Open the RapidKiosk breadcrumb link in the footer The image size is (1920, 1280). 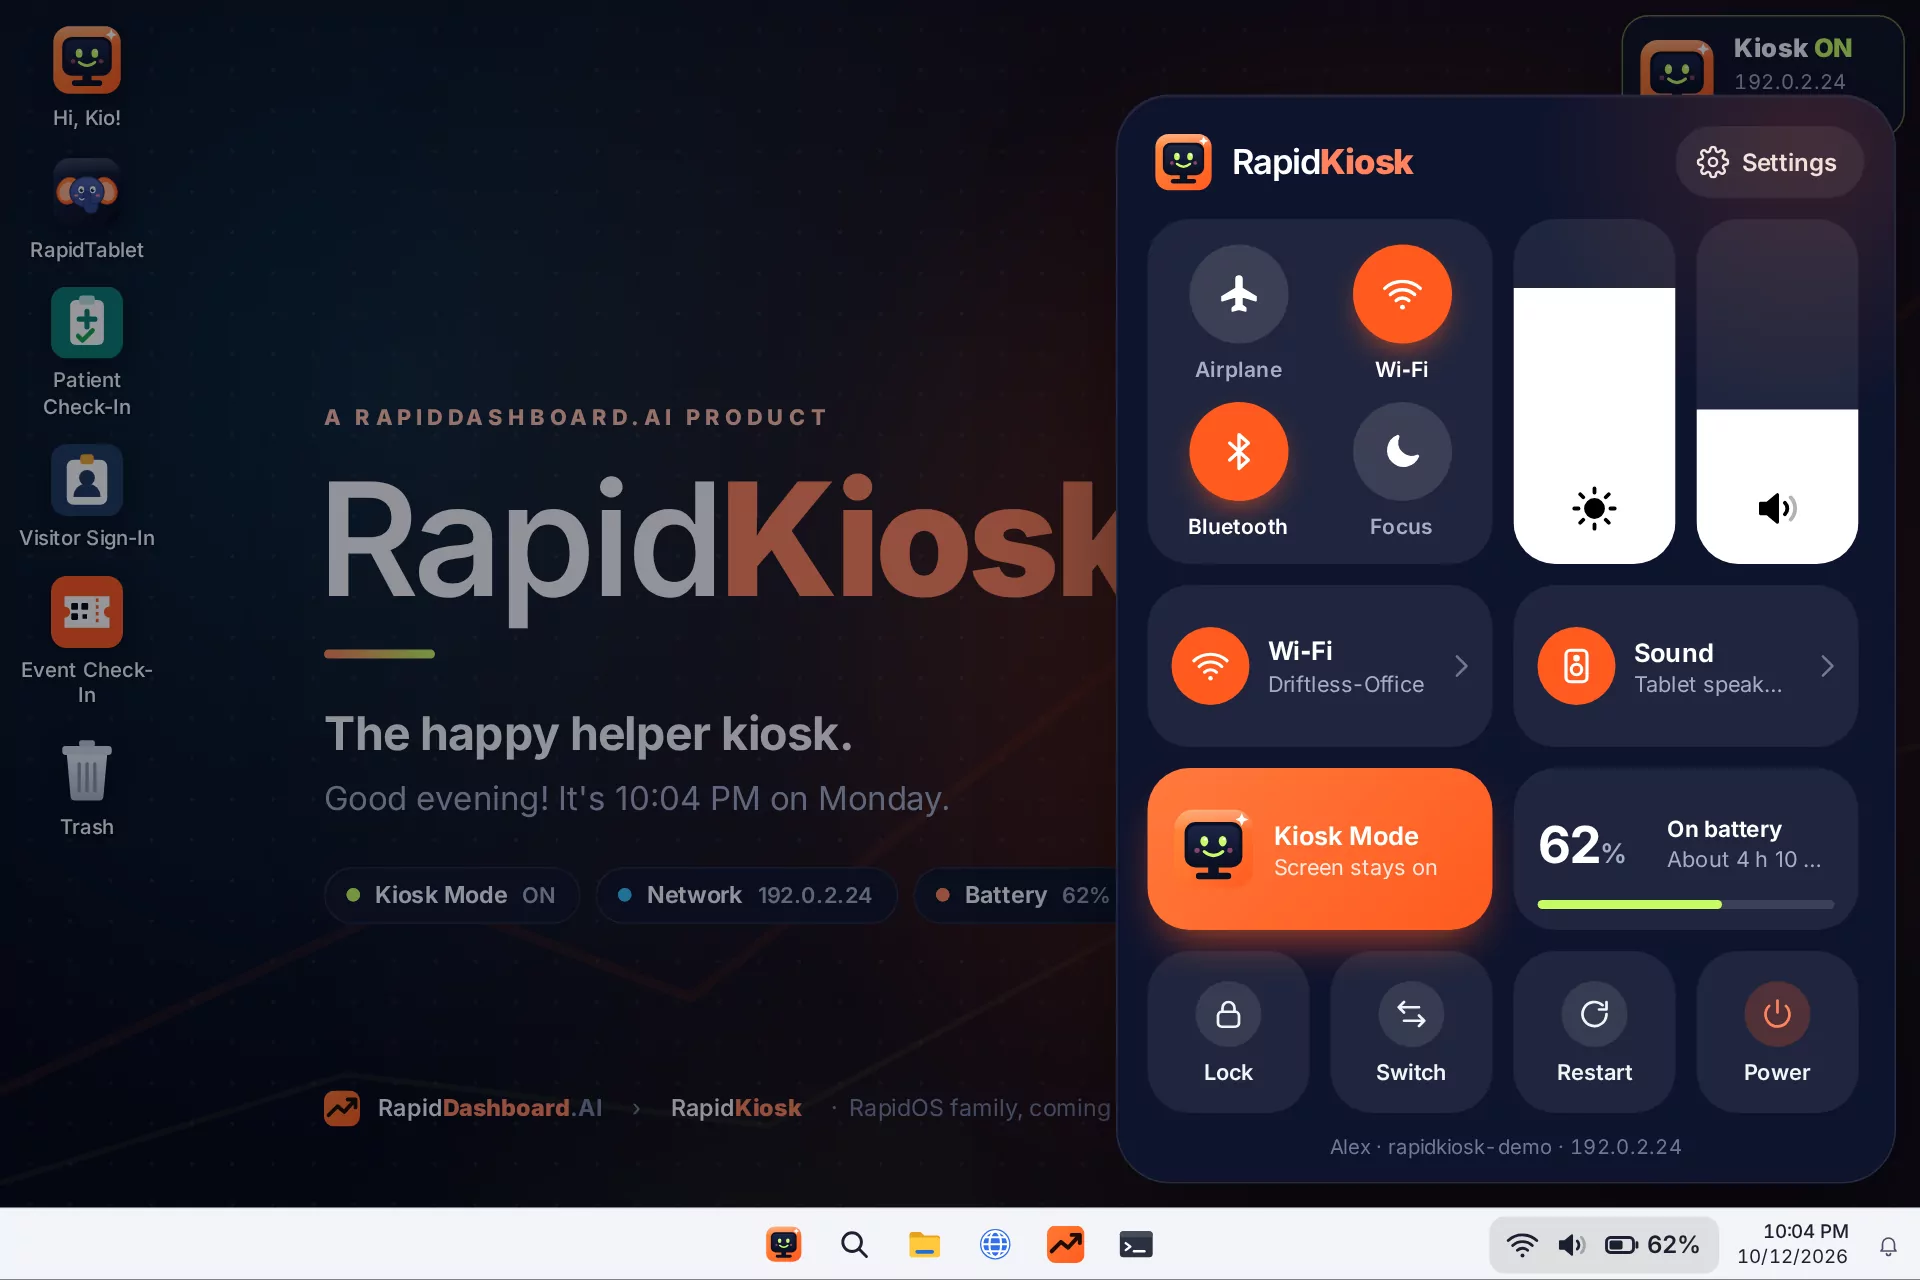coord(736,1108)
